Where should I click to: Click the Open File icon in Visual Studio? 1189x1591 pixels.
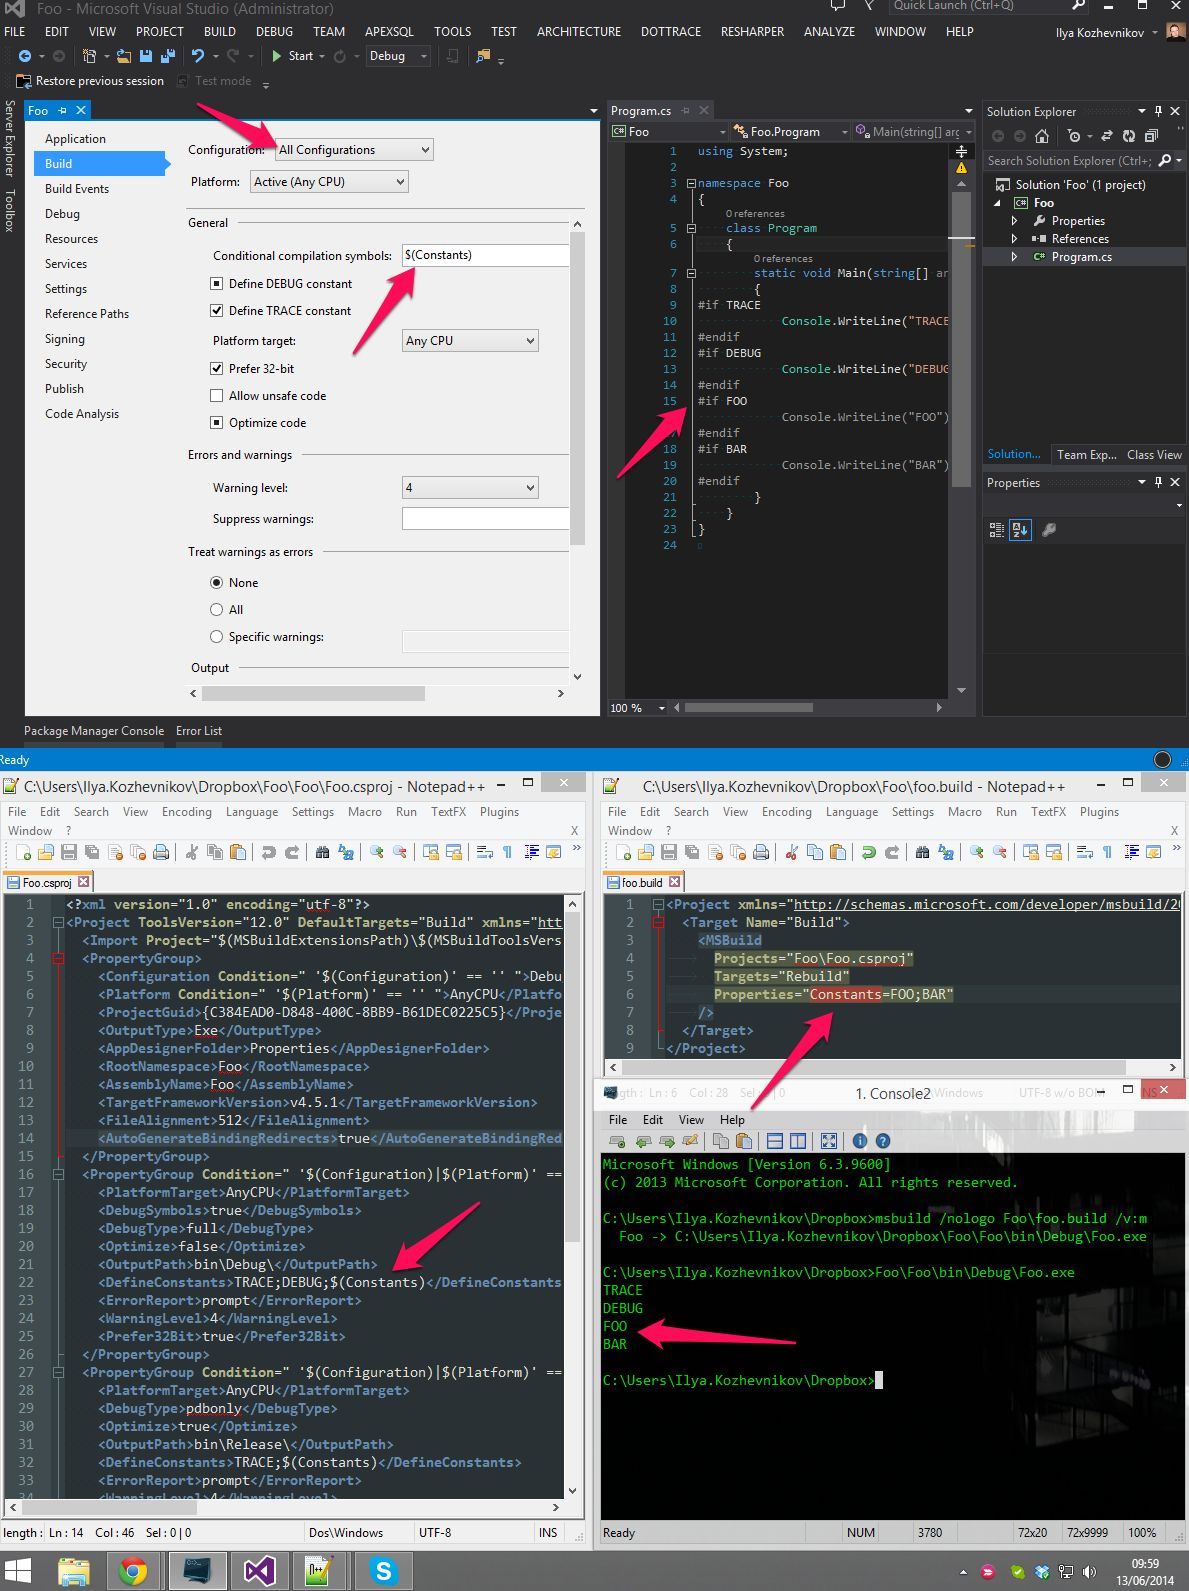[x=124, y=56]
